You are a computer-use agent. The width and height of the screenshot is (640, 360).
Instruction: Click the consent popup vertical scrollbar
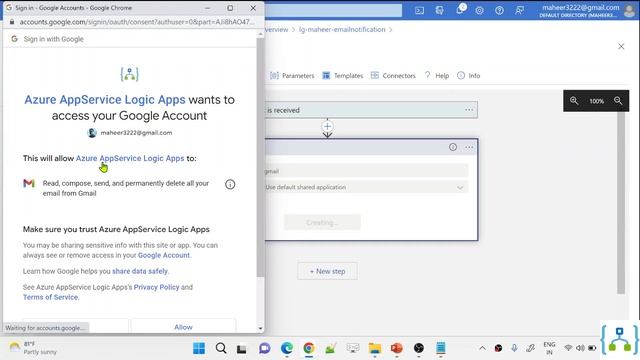tap(260, 157)
